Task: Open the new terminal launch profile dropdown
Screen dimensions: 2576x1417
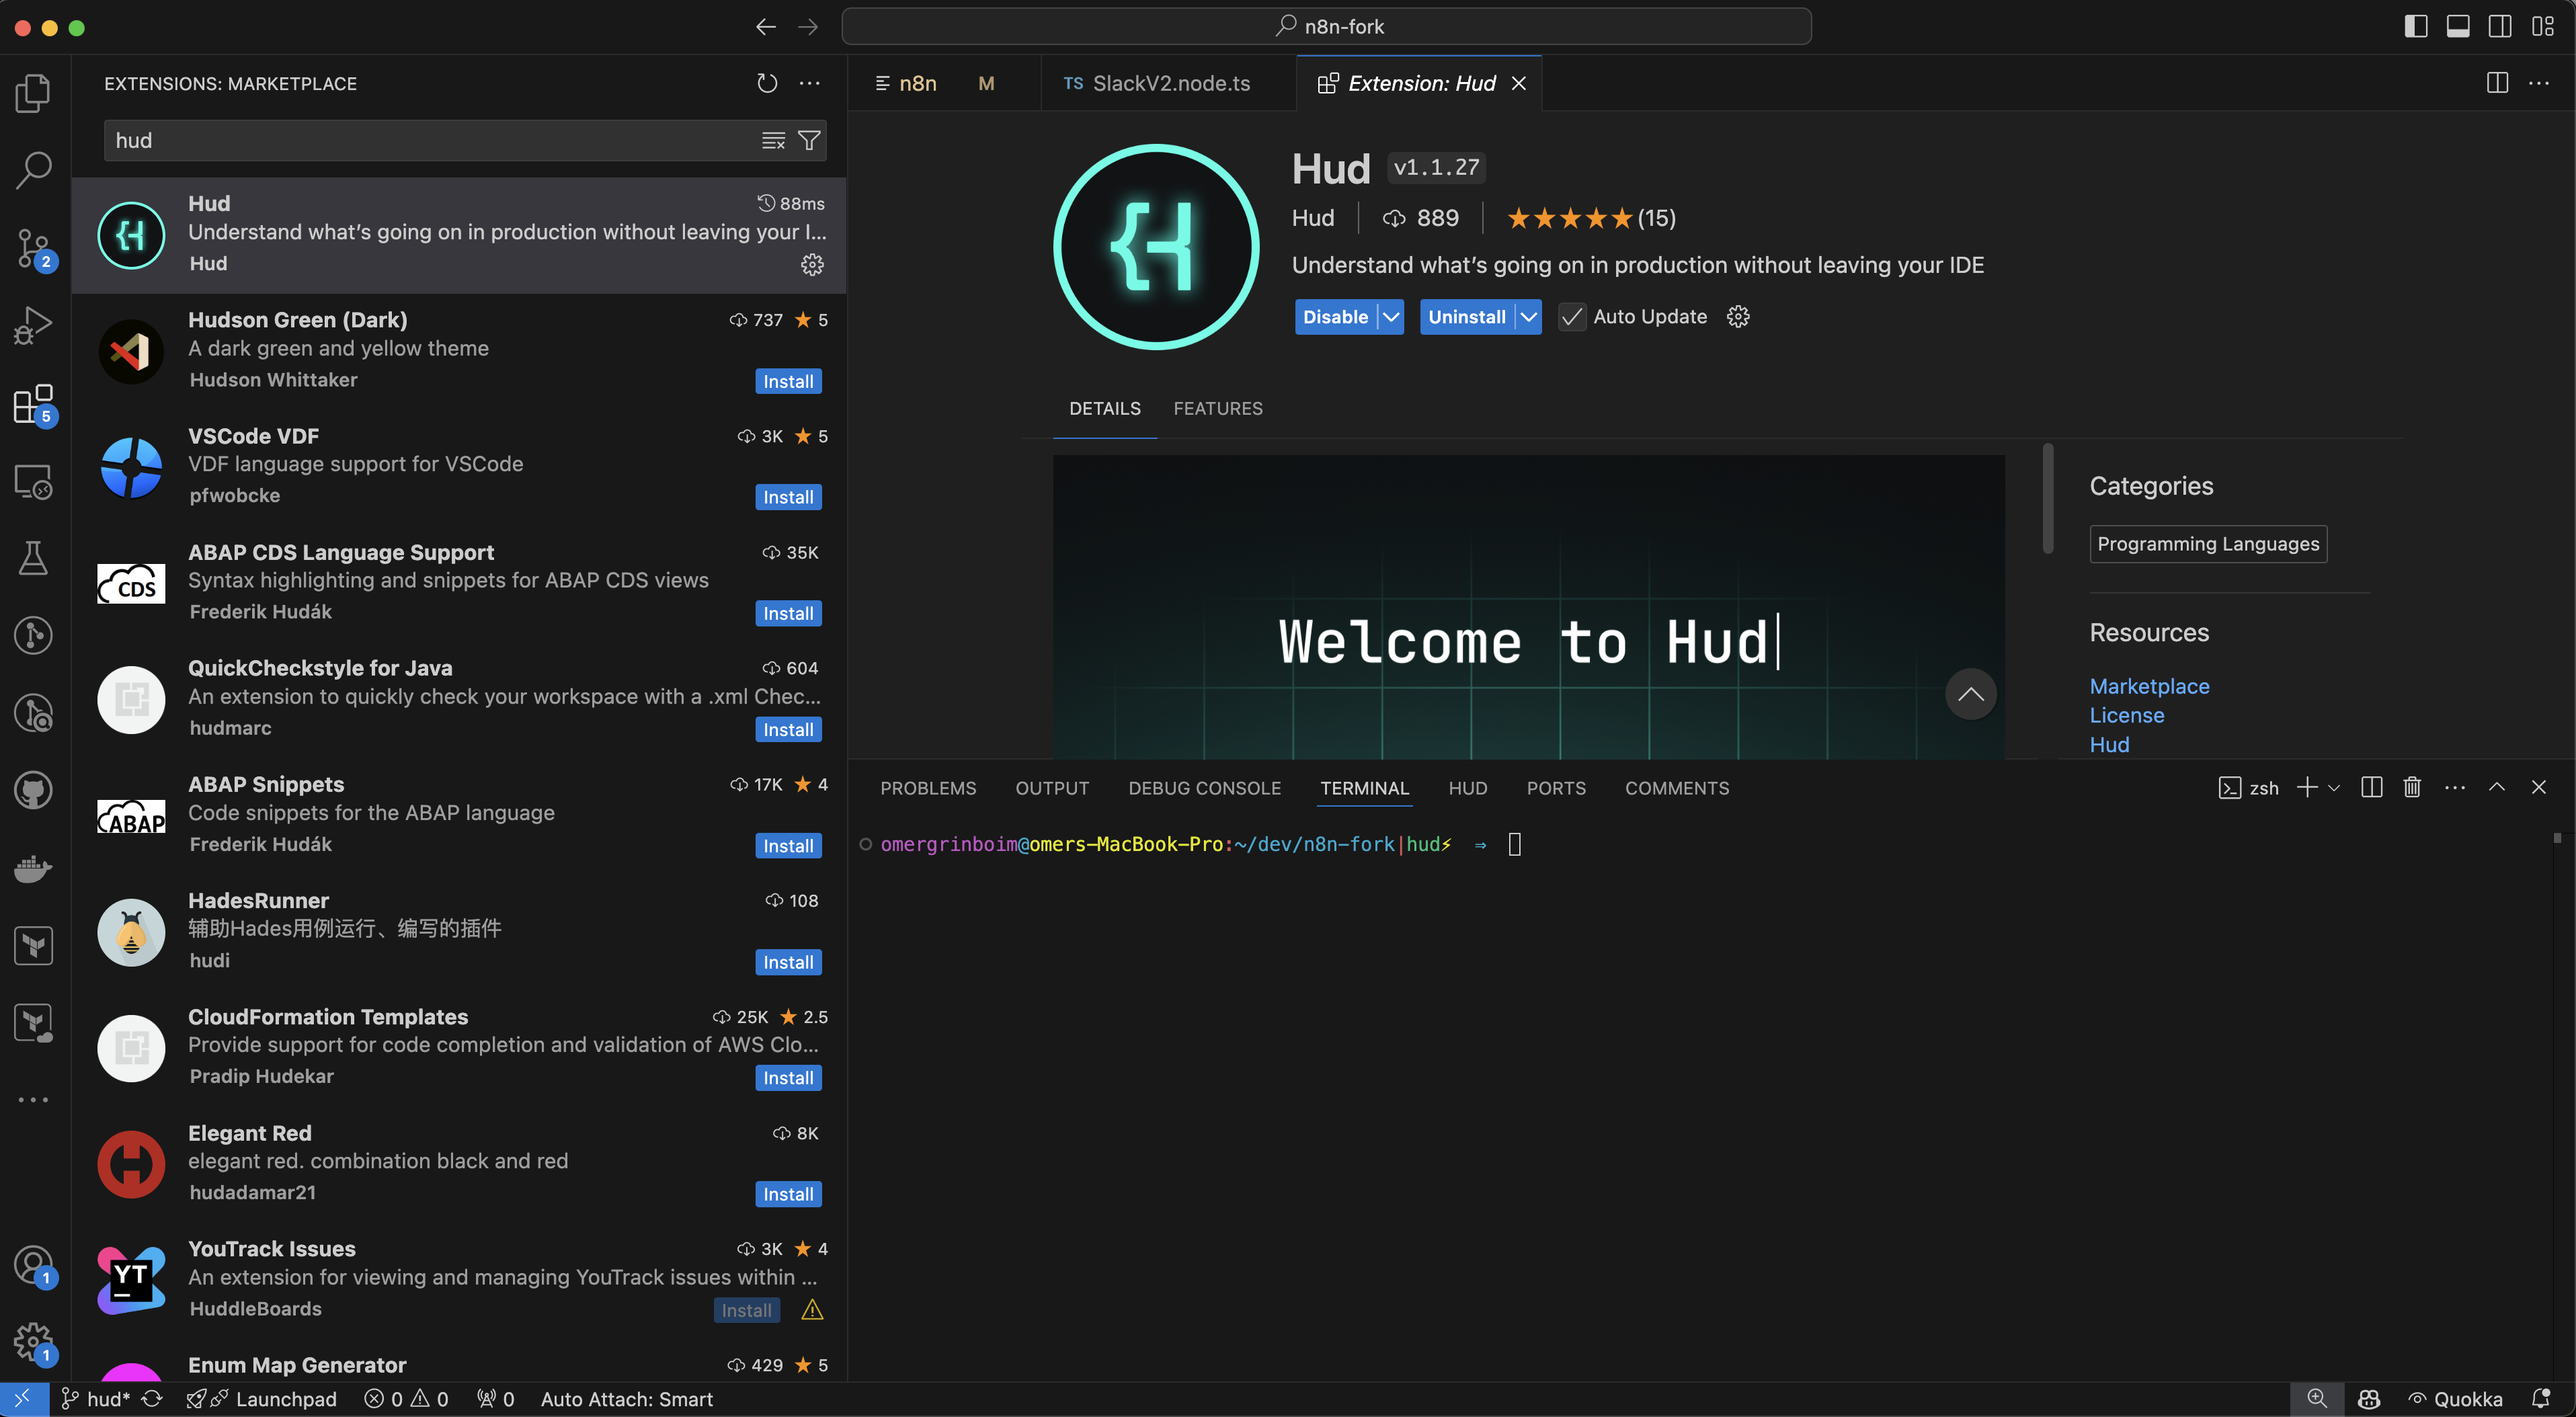Action: pos(2334,788)
